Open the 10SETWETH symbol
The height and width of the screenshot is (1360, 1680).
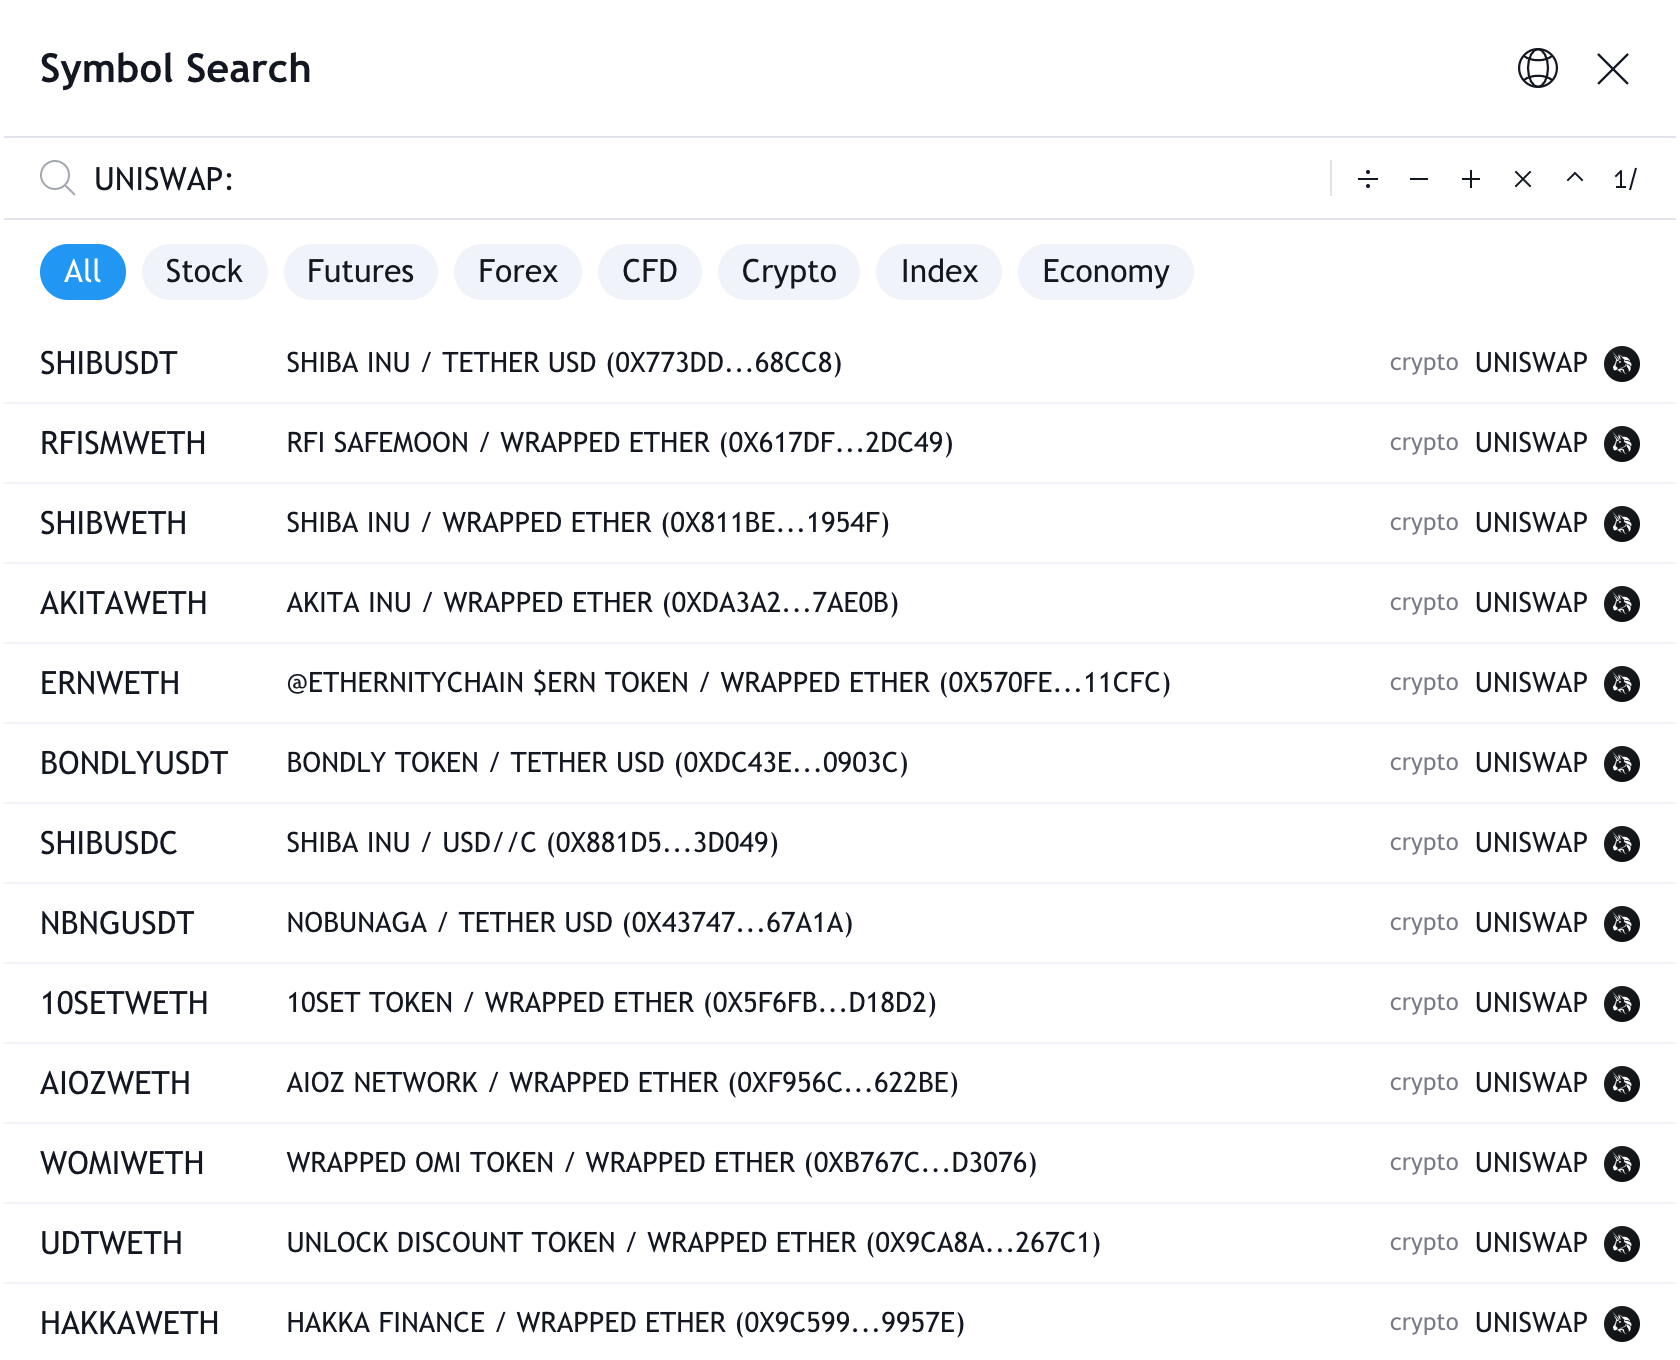point(840,1003)
